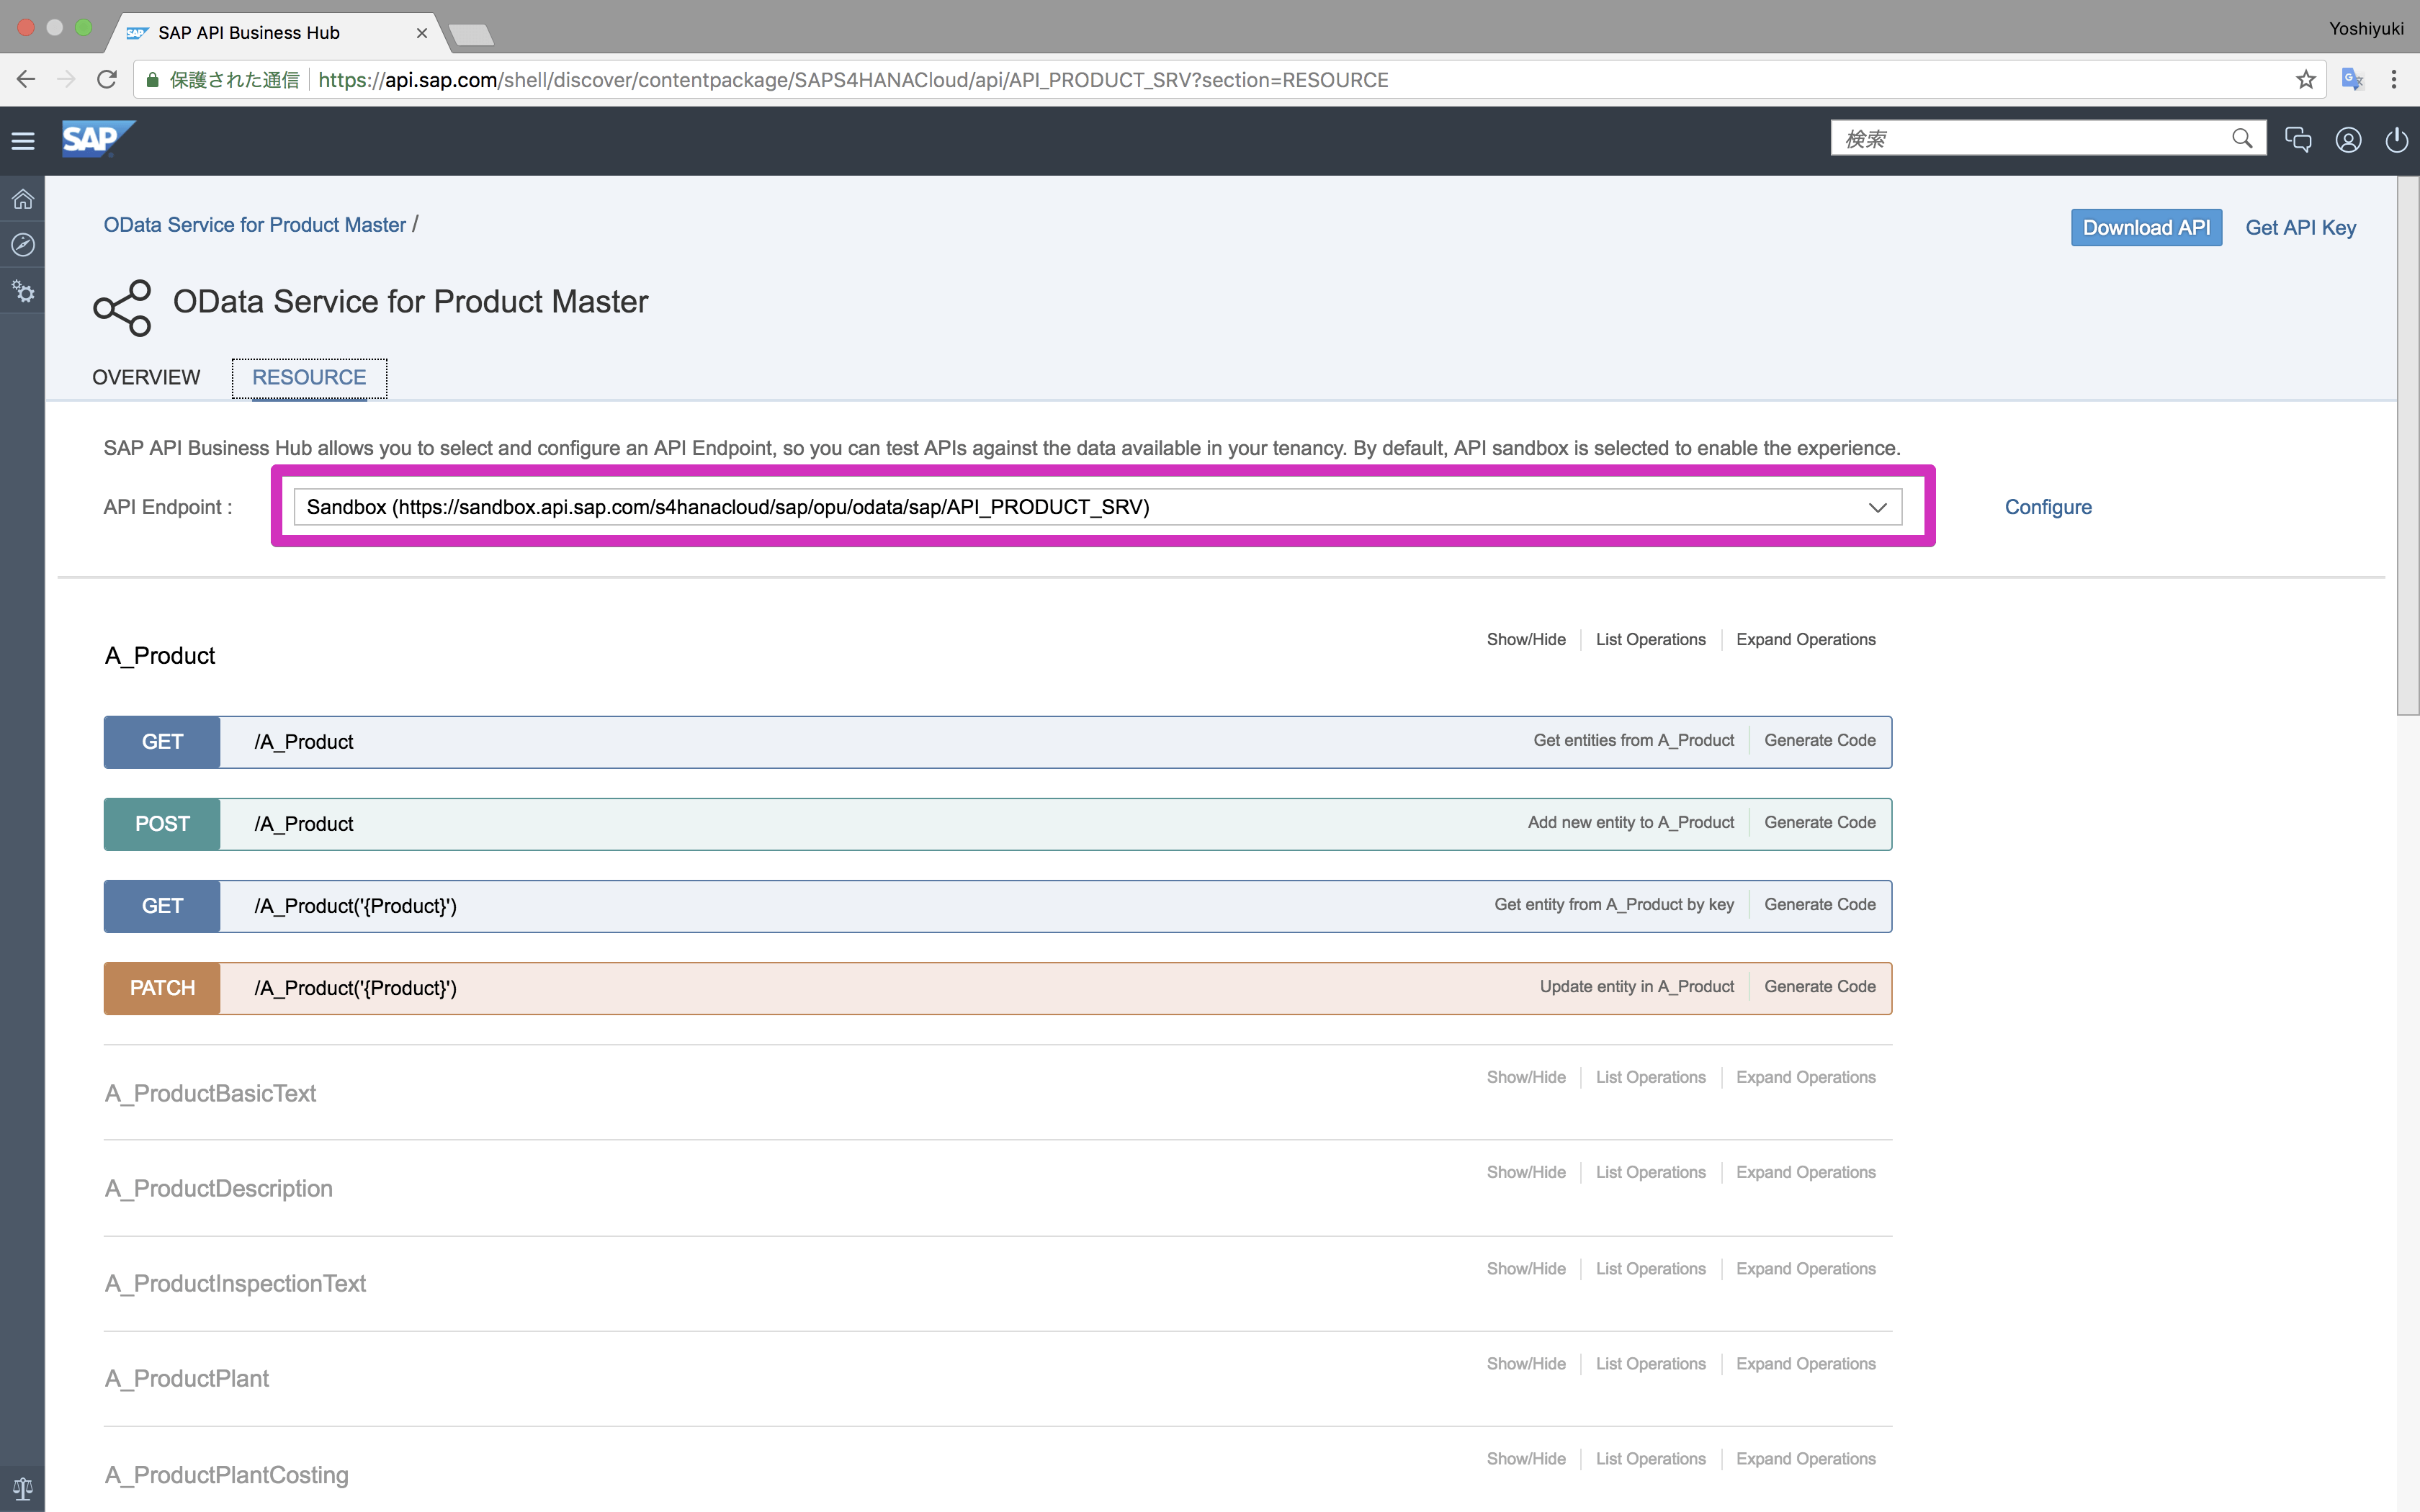Open the compass discover icon
Image resolution: width=2420 pixels, height=1512 pixels.
tap(23, 245)
